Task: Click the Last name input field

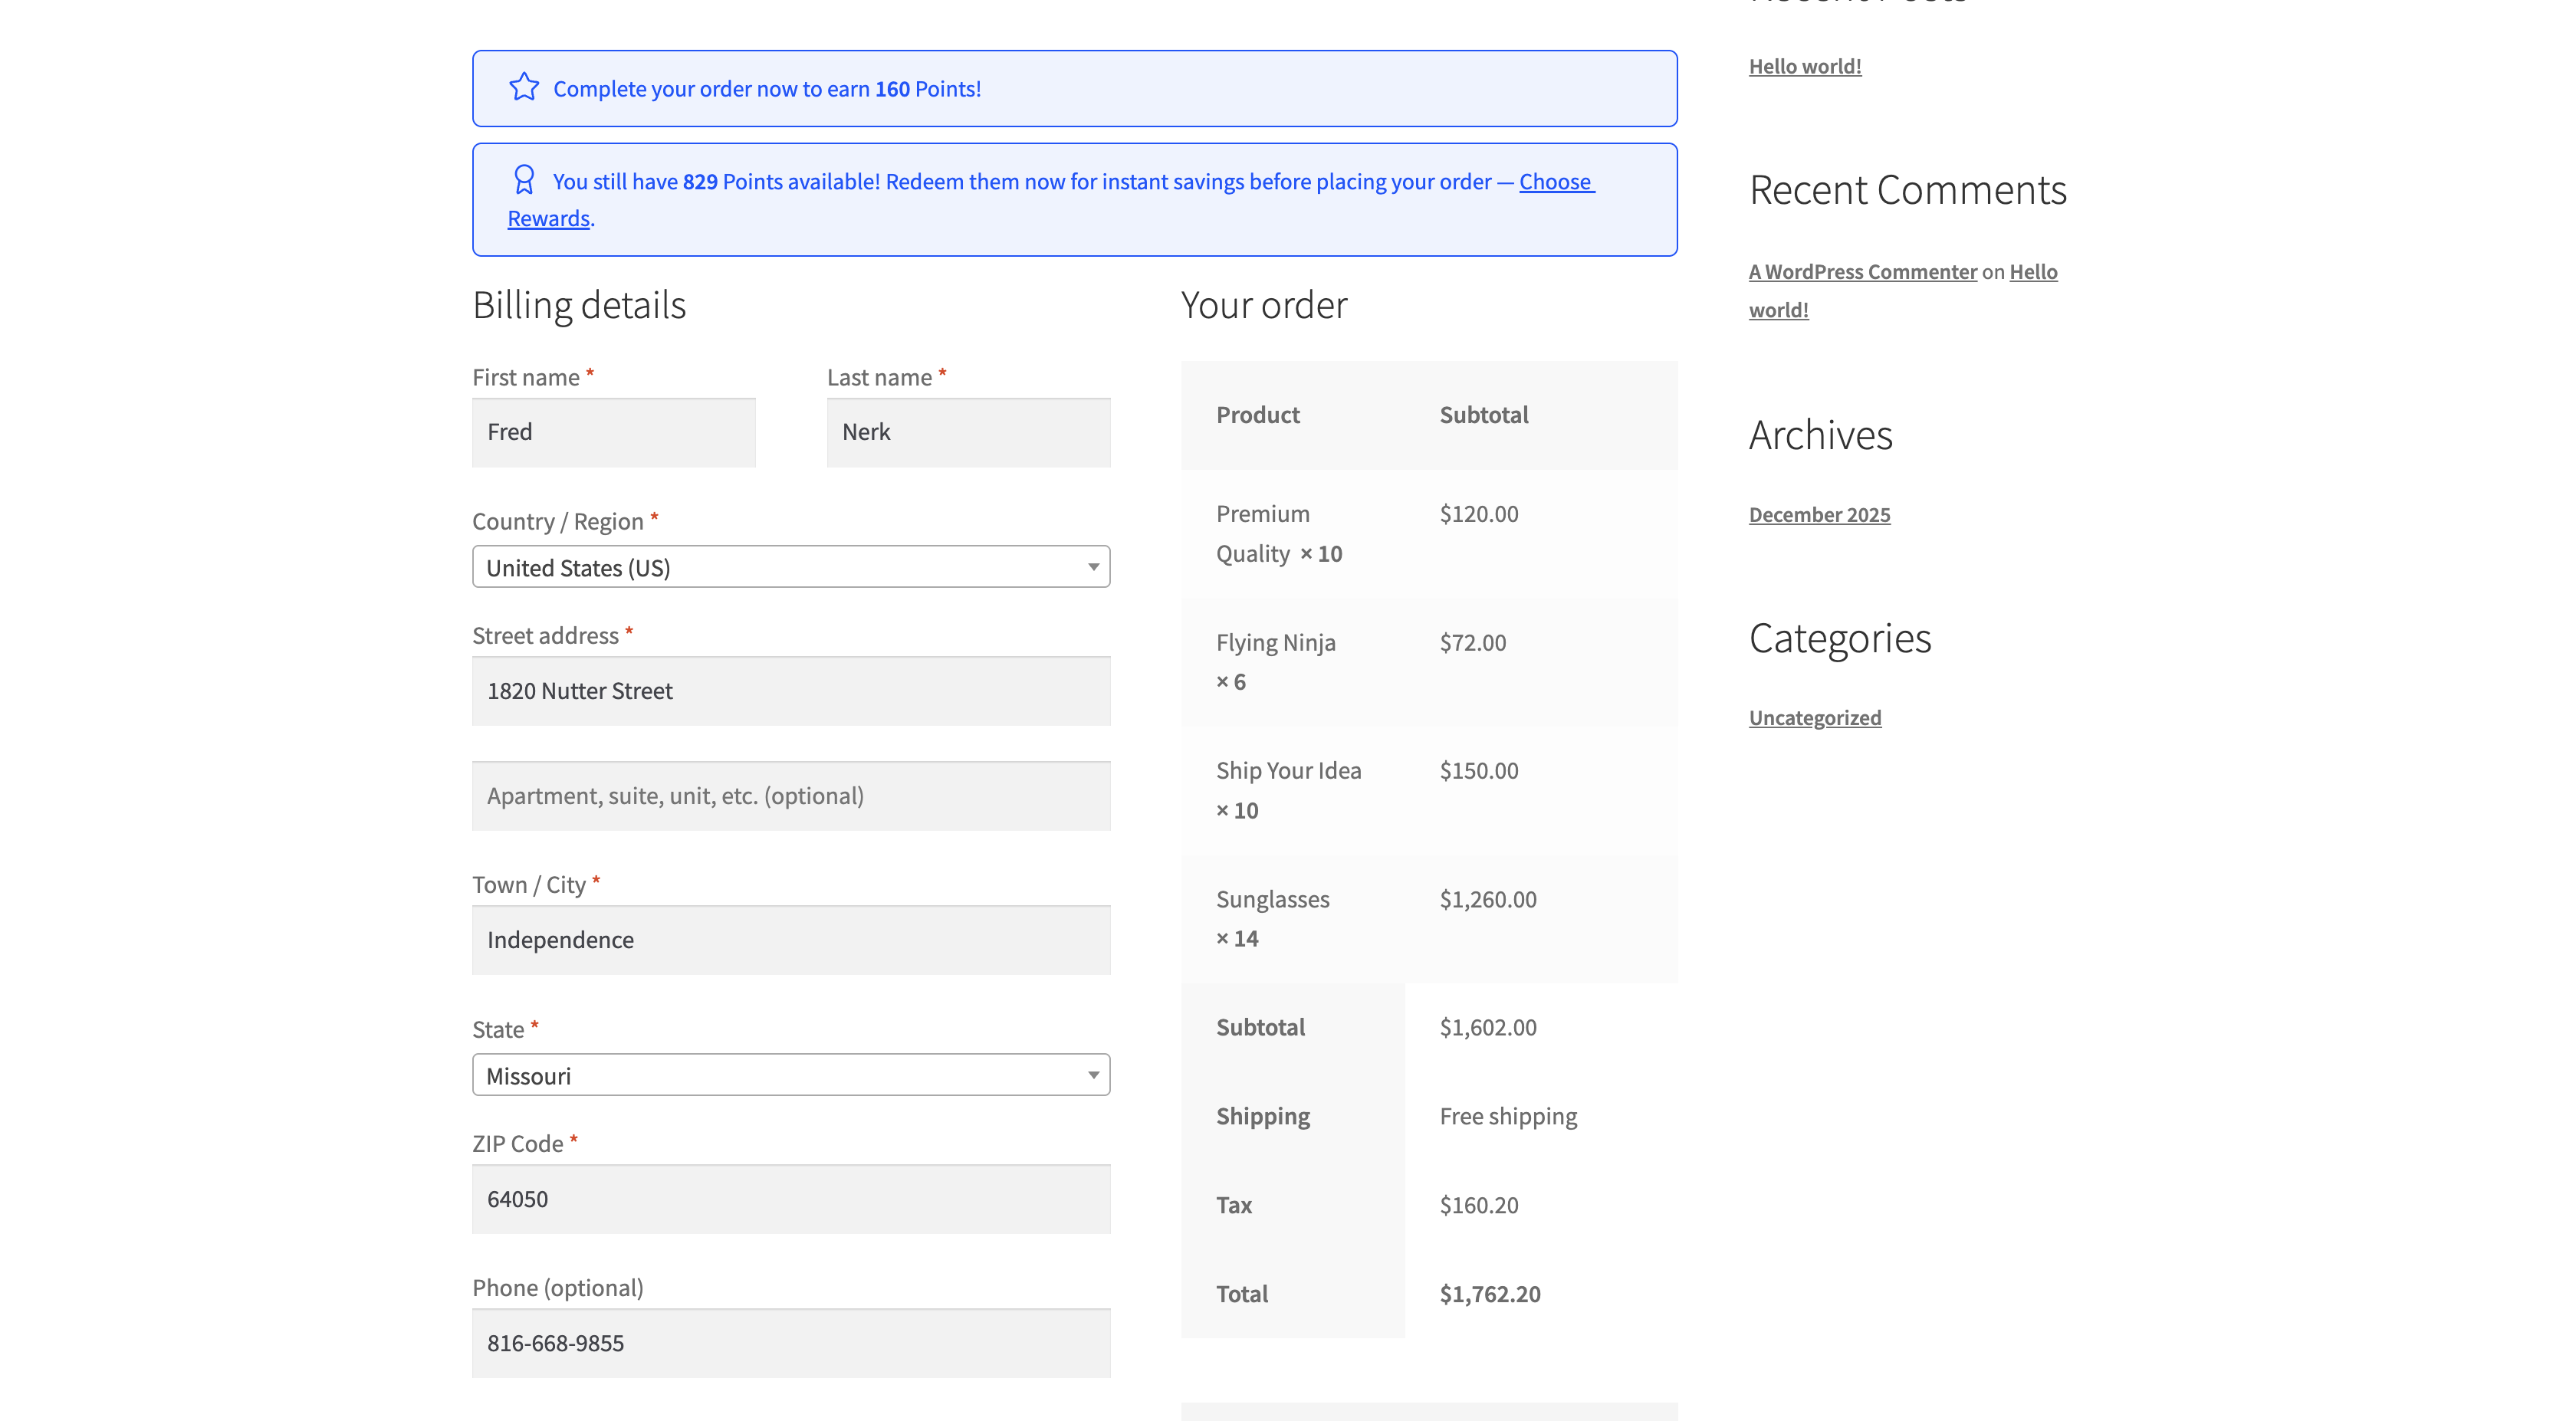Action: (967, 432)
